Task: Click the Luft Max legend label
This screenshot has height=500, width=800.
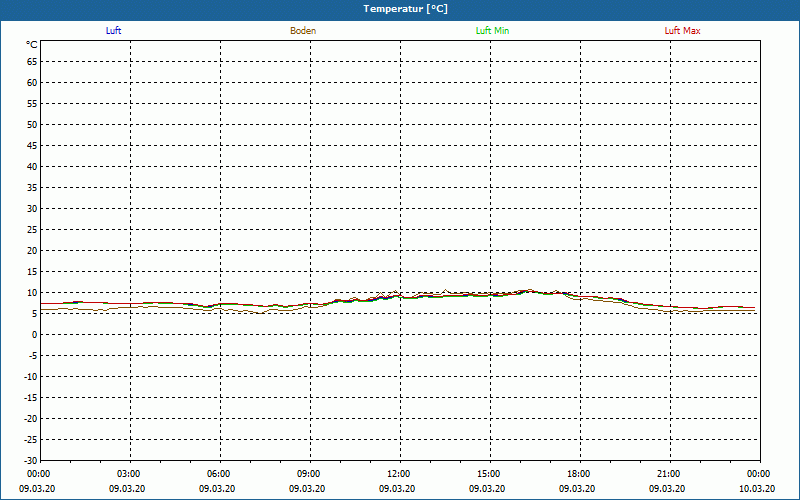Action: (x=682, y=31)
